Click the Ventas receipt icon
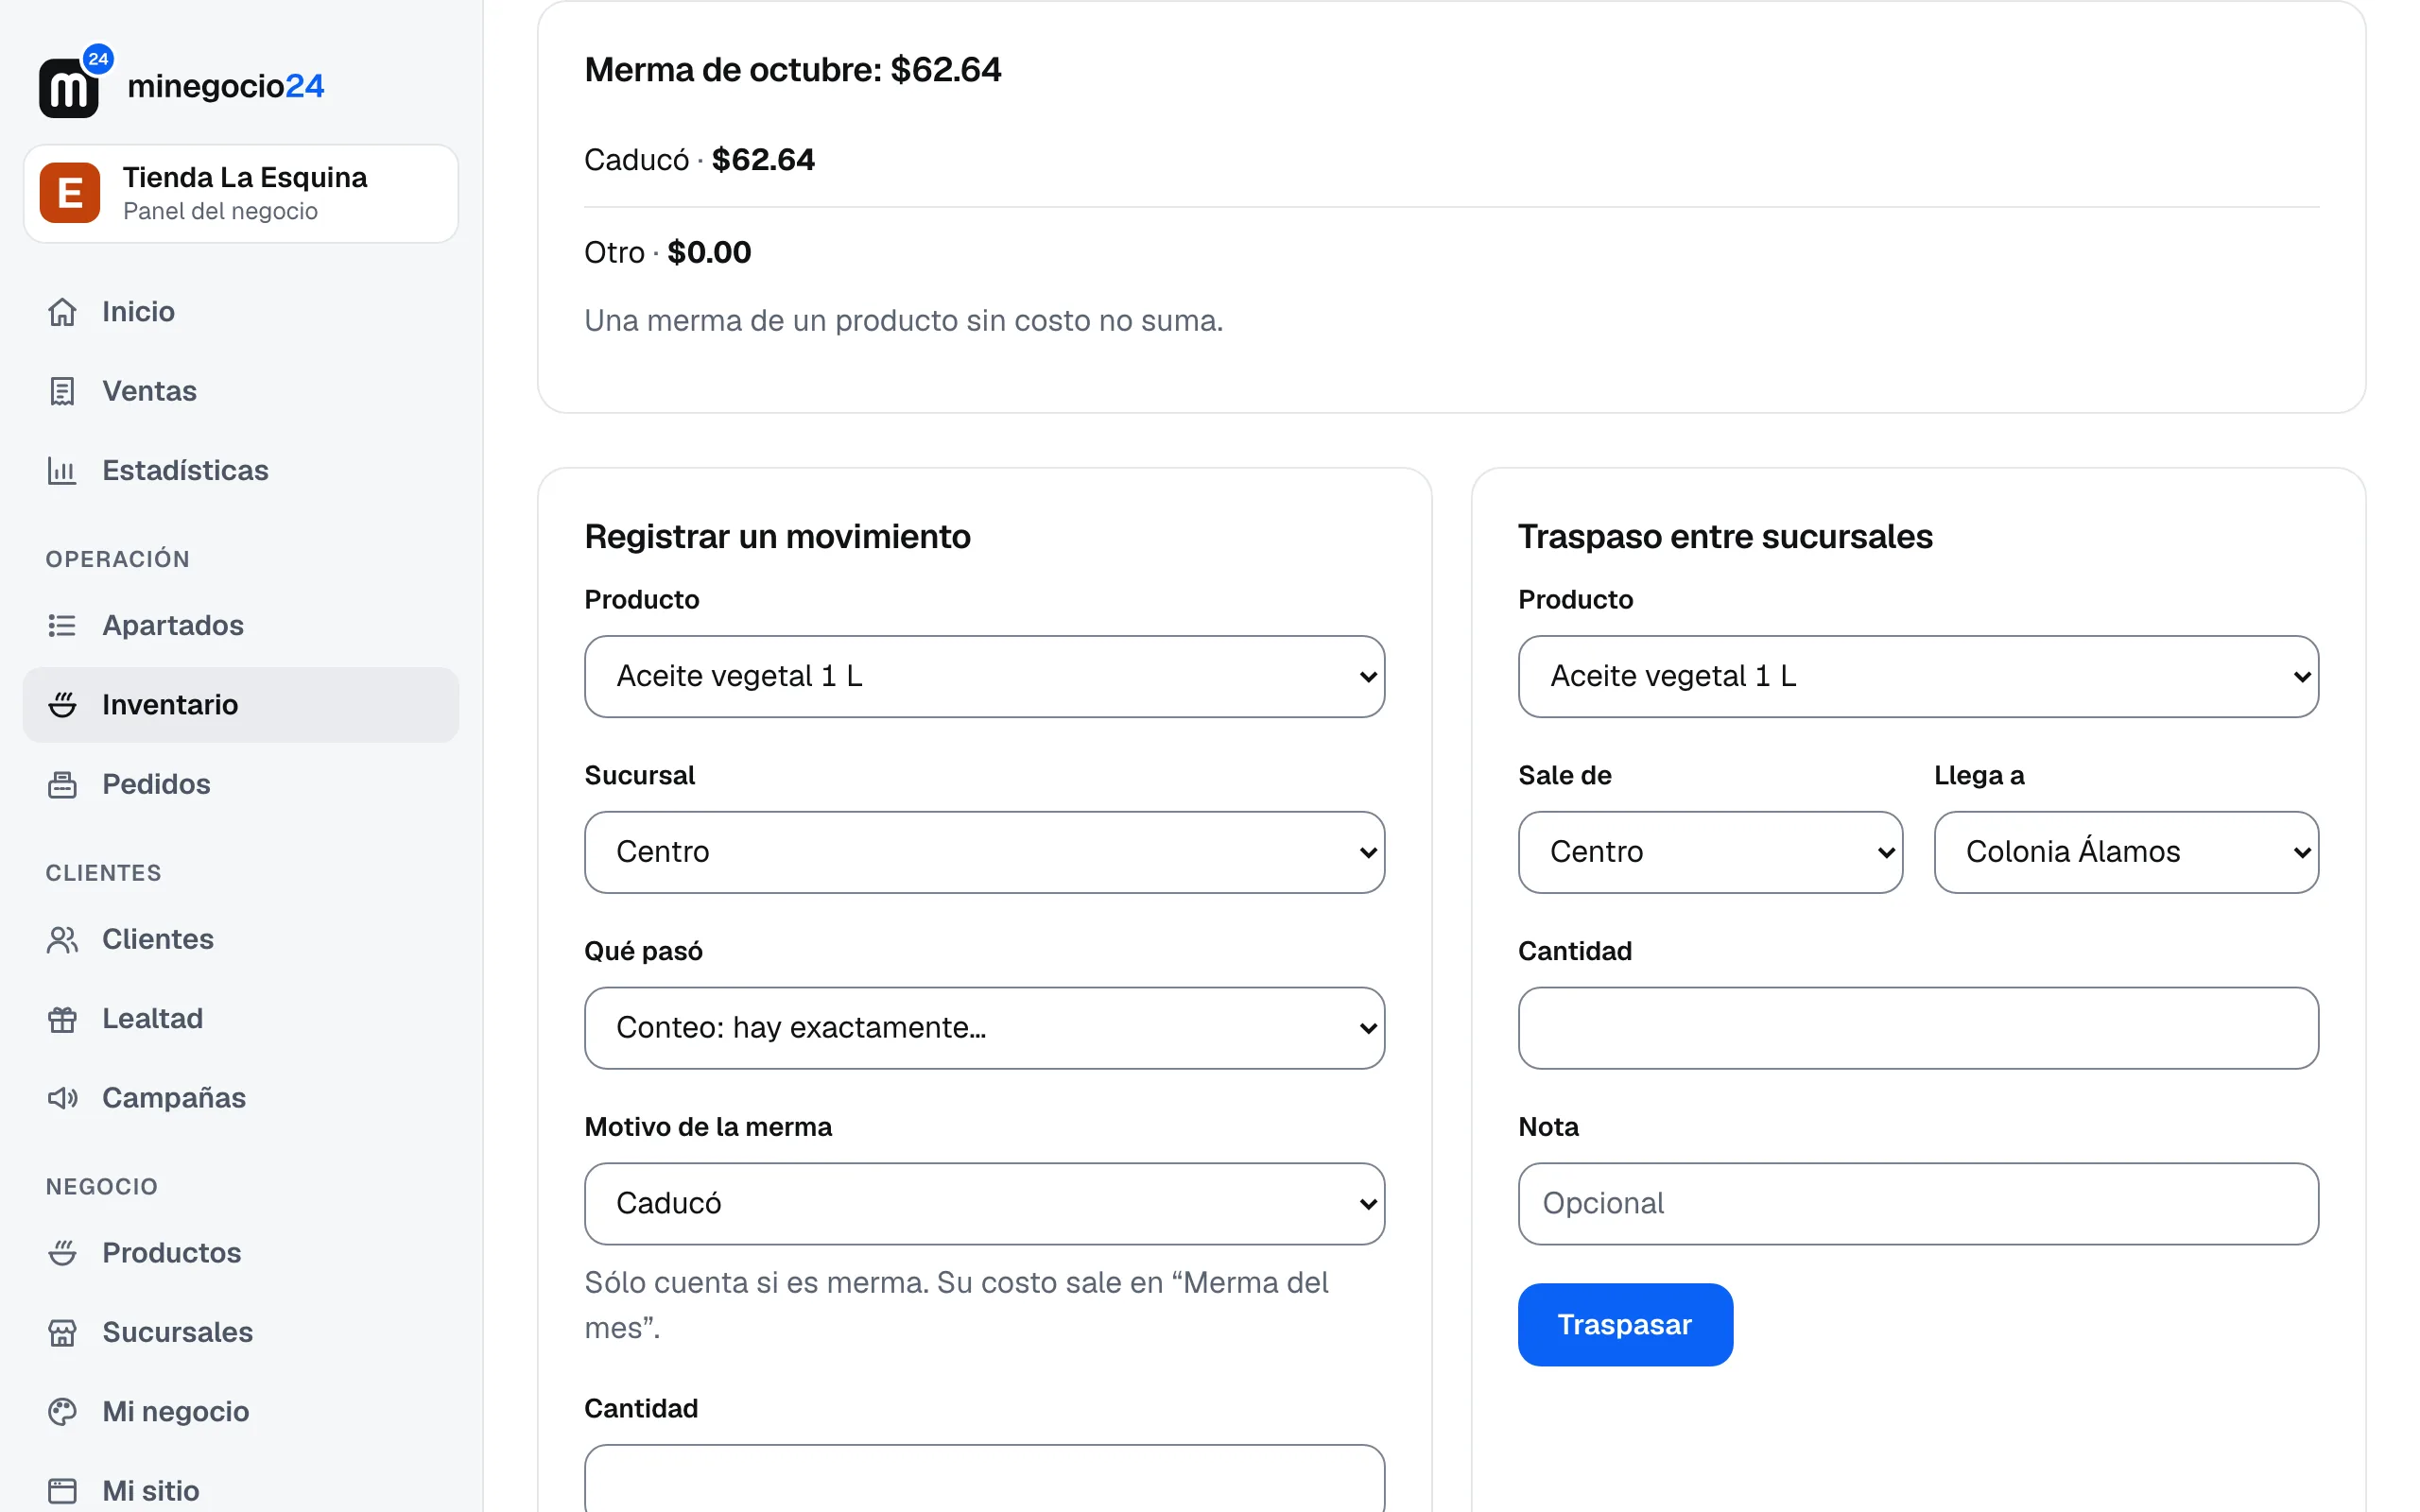The image size is (2420, 1512). pos(62,391)
